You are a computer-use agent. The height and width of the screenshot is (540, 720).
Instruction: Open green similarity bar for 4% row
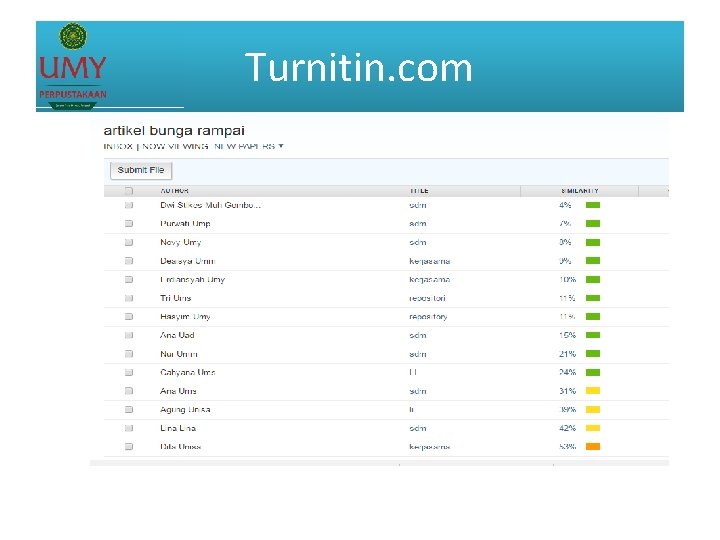(593, 205)
